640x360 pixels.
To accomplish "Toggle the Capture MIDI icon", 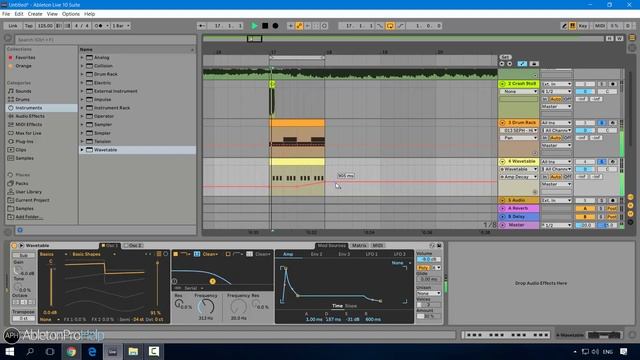I will (316, 26).
